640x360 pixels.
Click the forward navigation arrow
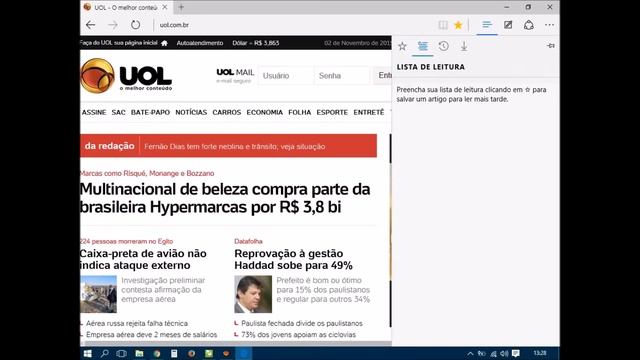[x=113, y=25]
